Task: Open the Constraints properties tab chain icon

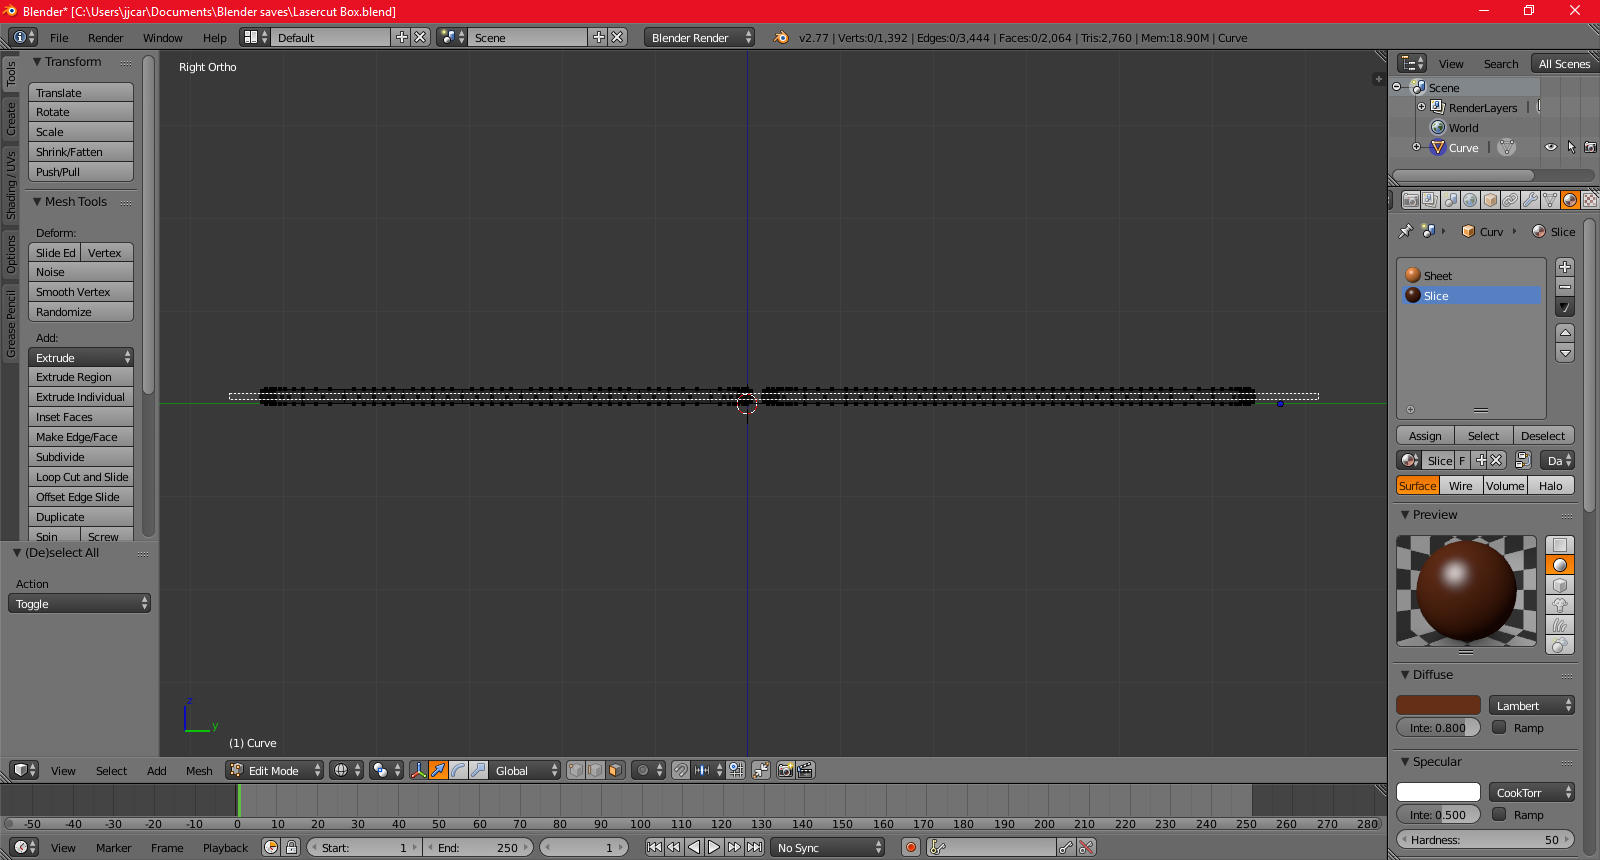Action: pyautogui.click(x=1510, y=200)
